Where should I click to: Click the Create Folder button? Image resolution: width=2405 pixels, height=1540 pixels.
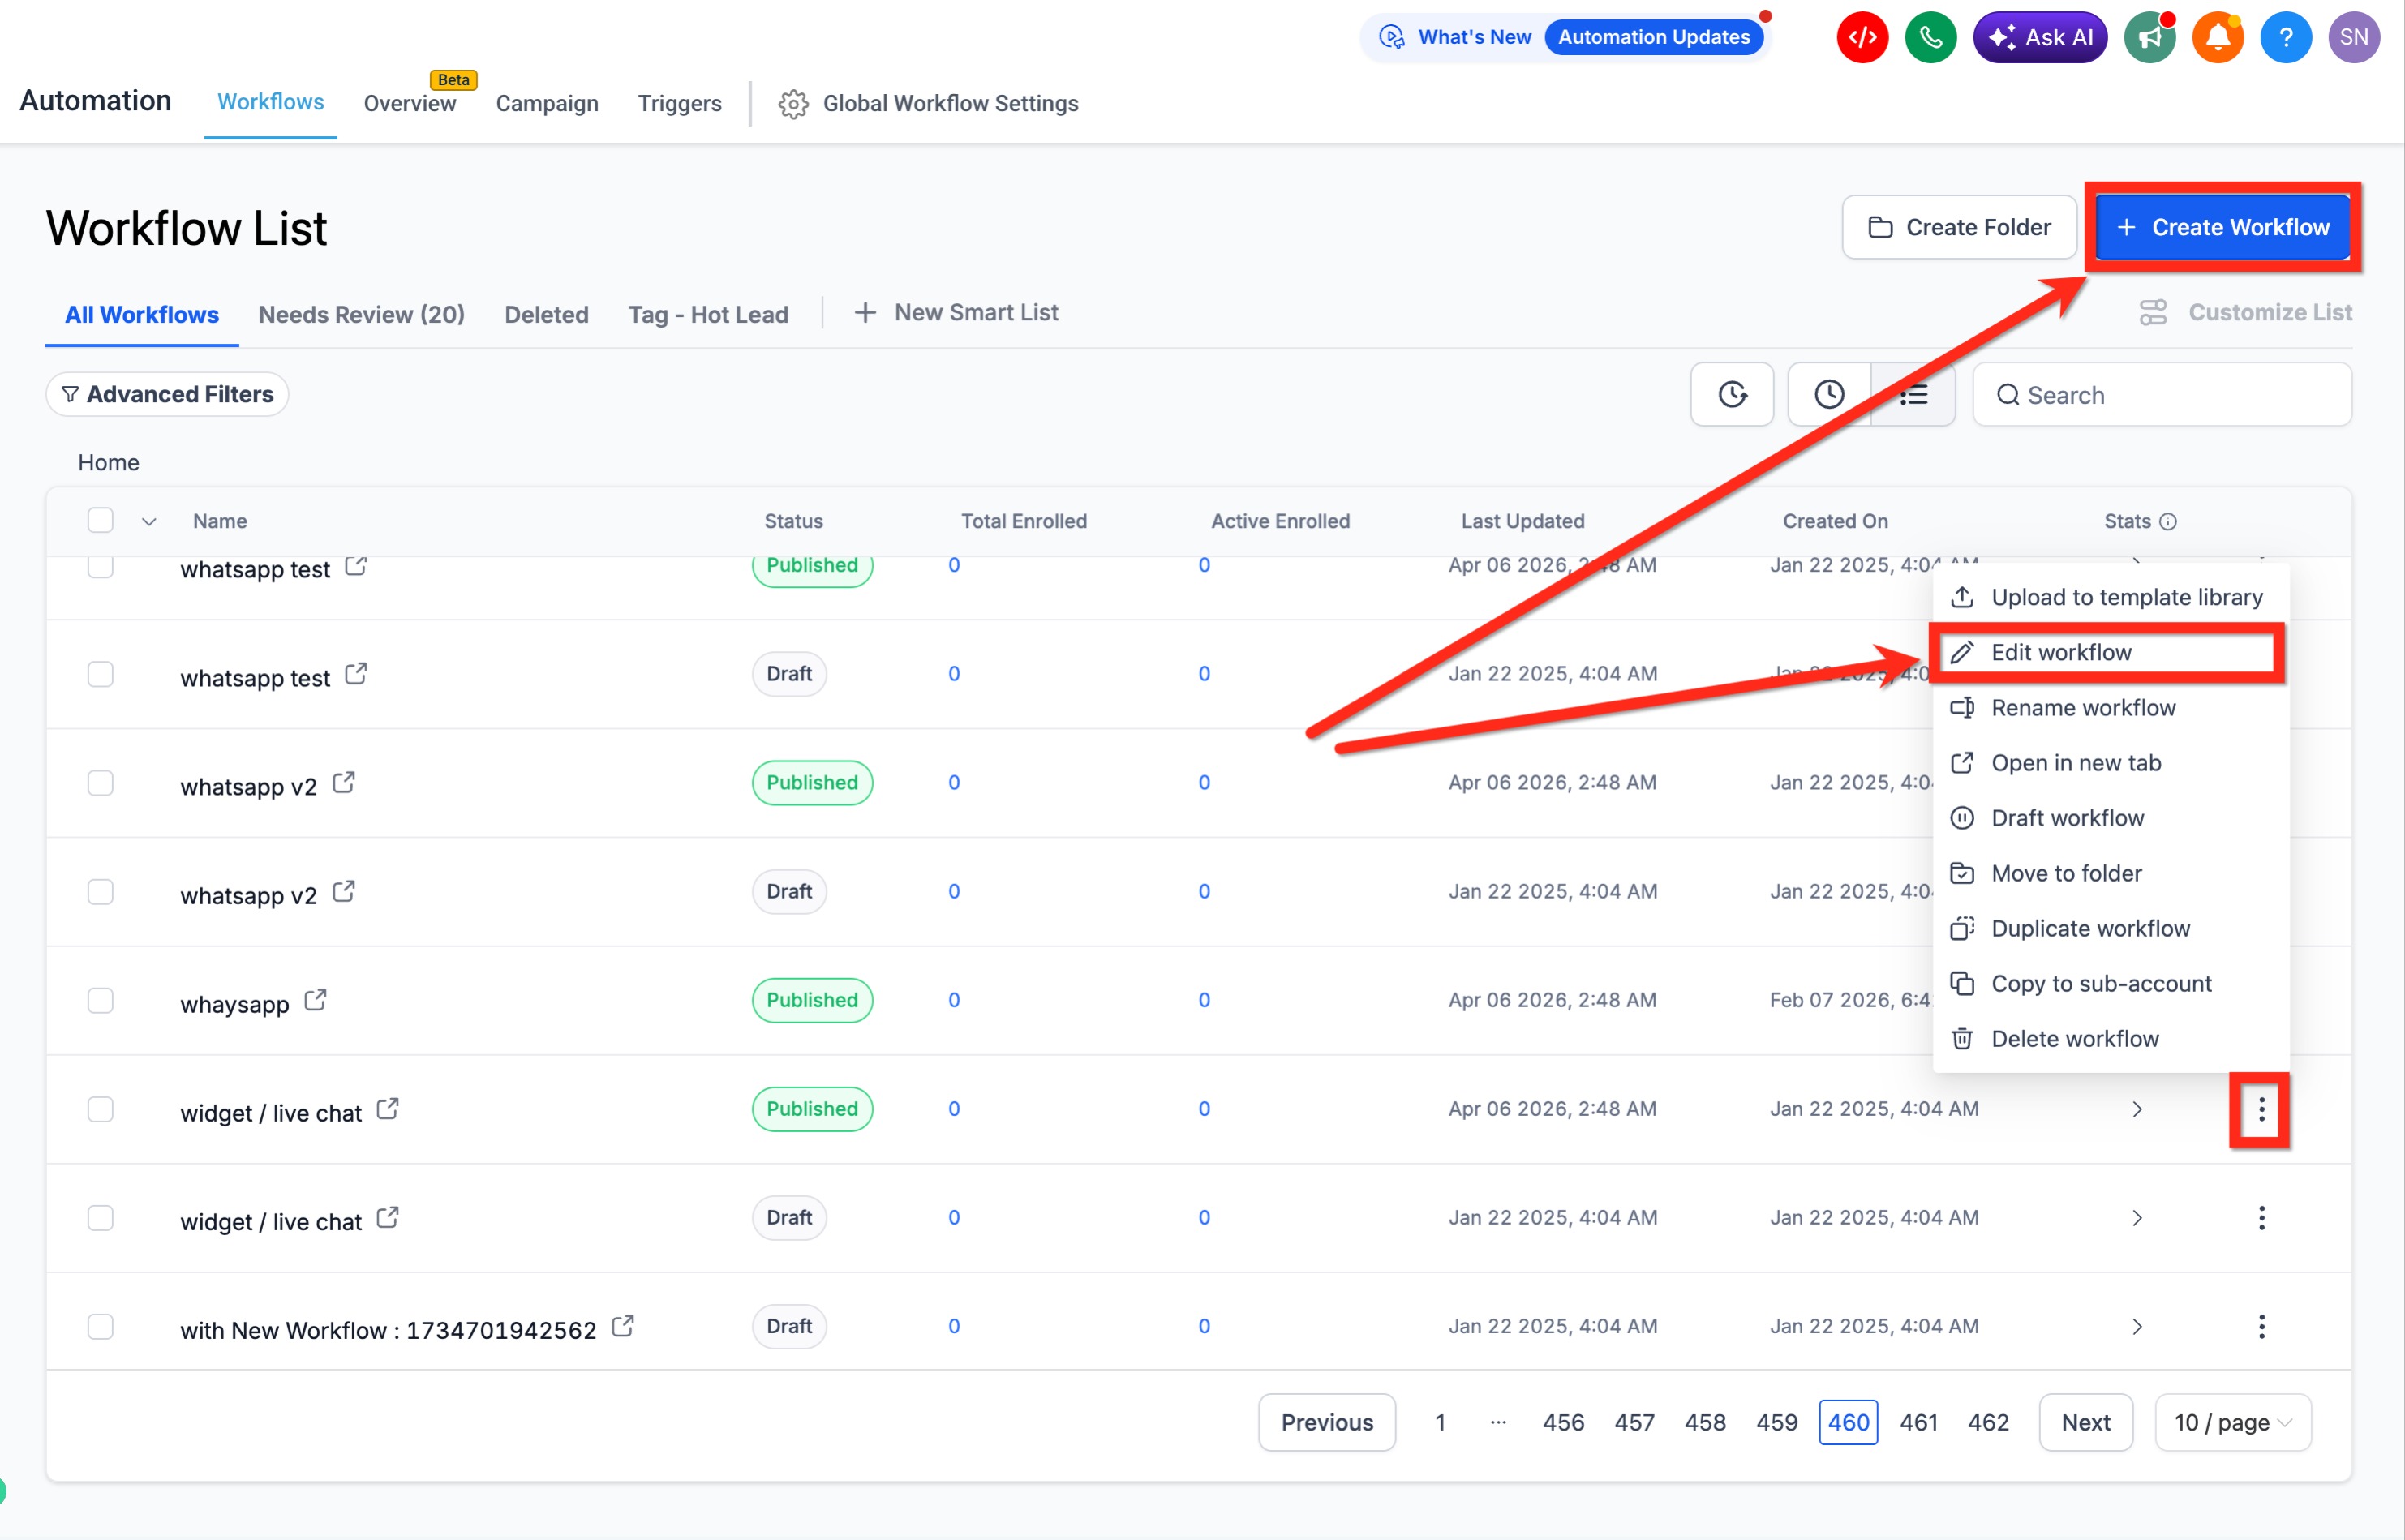click(x=1959, y=228)
